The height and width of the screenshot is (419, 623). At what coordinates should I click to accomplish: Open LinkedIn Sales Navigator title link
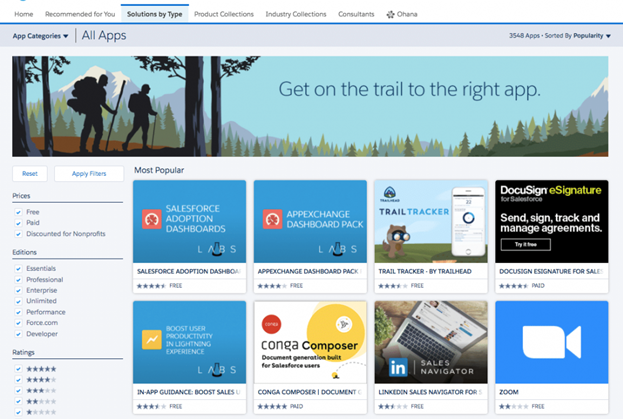(x=430, y=392)
